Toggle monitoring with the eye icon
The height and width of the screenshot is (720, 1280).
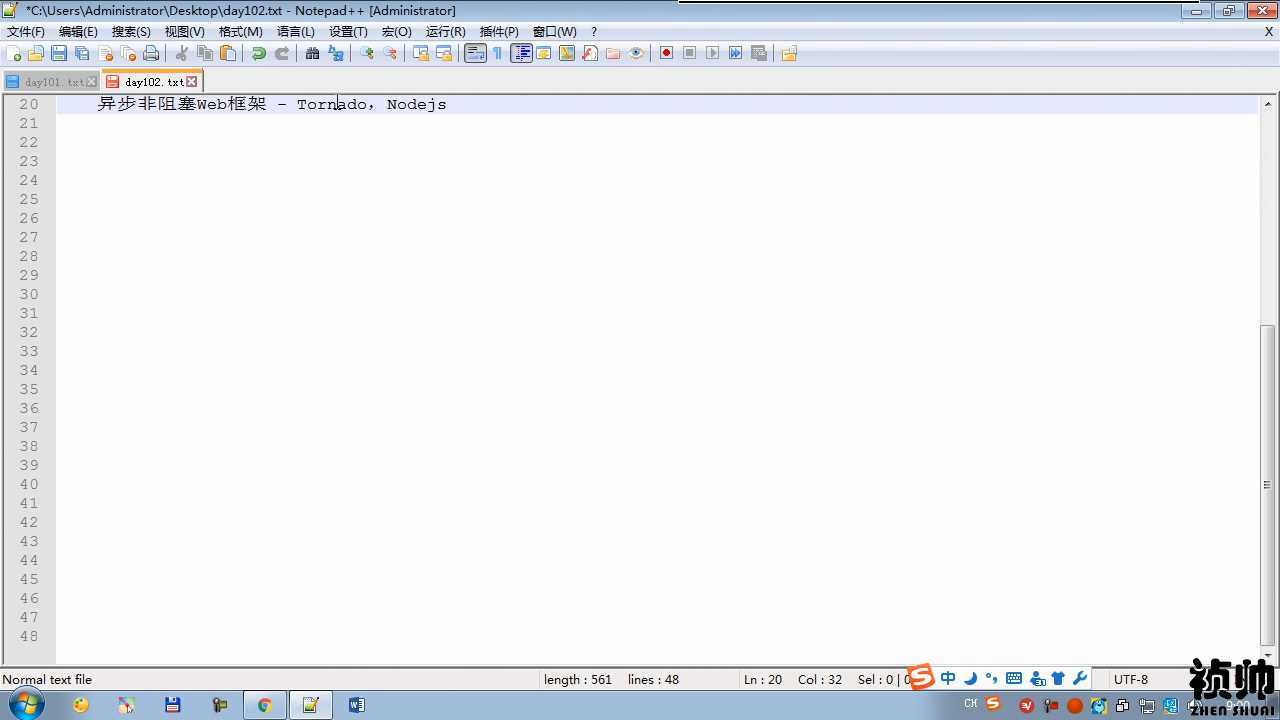point(636,53)
